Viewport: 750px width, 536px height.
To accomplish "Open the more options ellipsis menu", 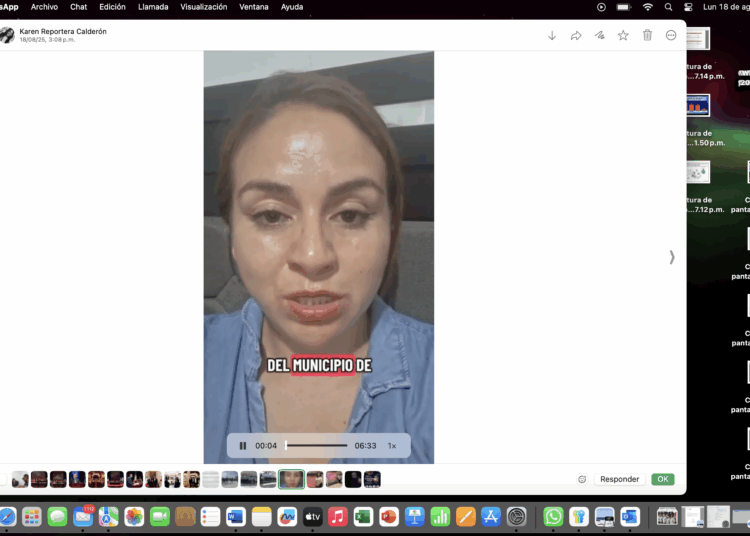I will pyautogui.click(x=671, y=35).
